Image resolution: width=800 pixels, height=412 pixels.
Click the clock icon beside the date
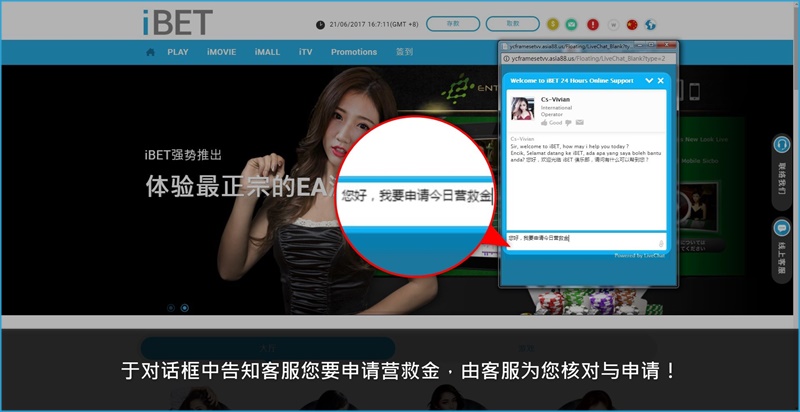(x=320, y=24)
